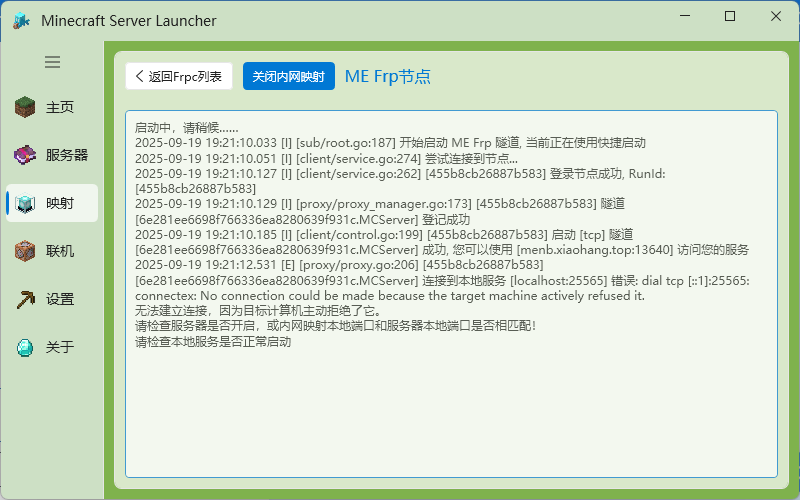Click the Minecraft Server Launcher app icon
The image size is (800, 500).
click(x=21, y=21)
